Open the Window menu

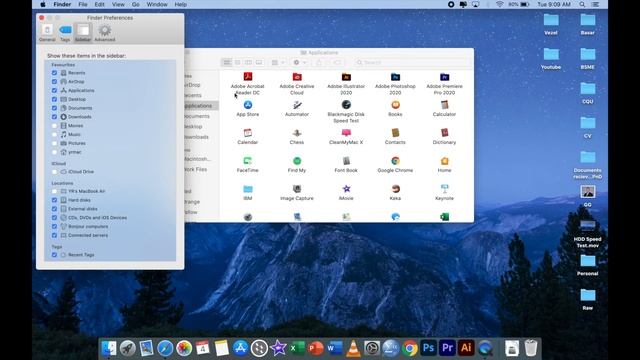tap(157, 4)
